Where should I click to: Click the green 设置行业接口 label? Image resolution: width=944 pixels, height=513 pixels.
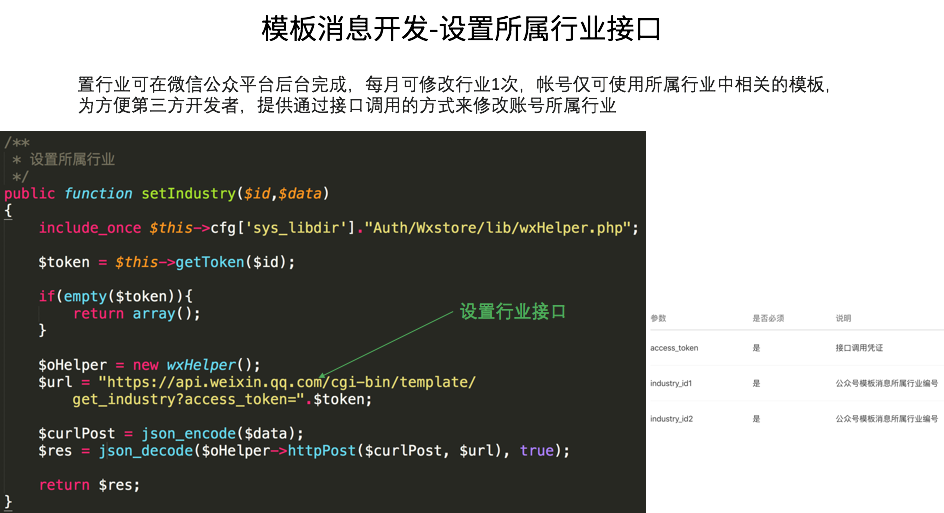[513, 312]
